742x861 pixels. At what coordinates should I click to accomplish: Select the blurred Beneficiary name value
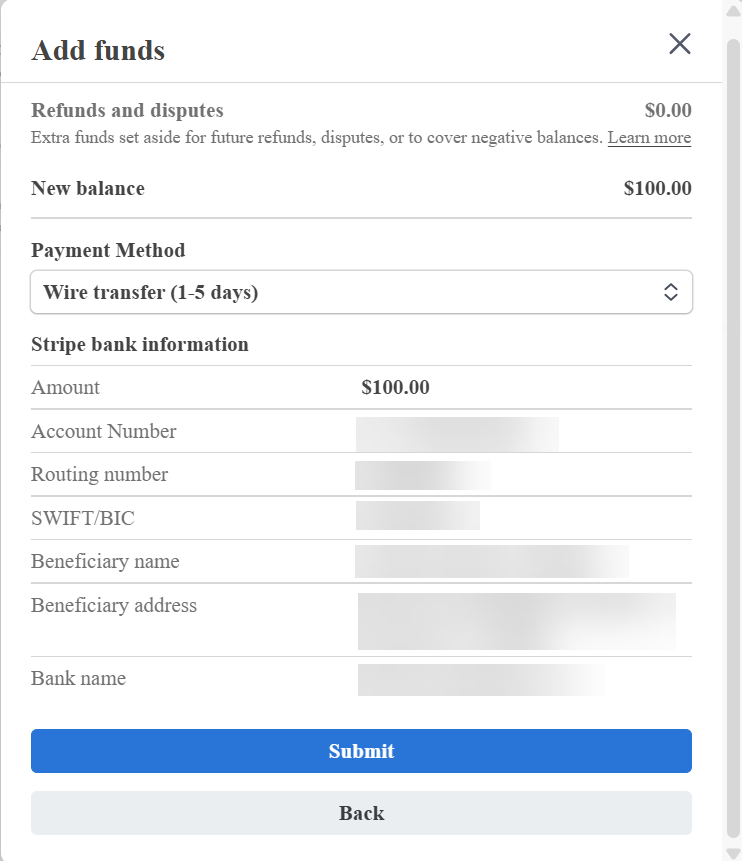point(491,561)
